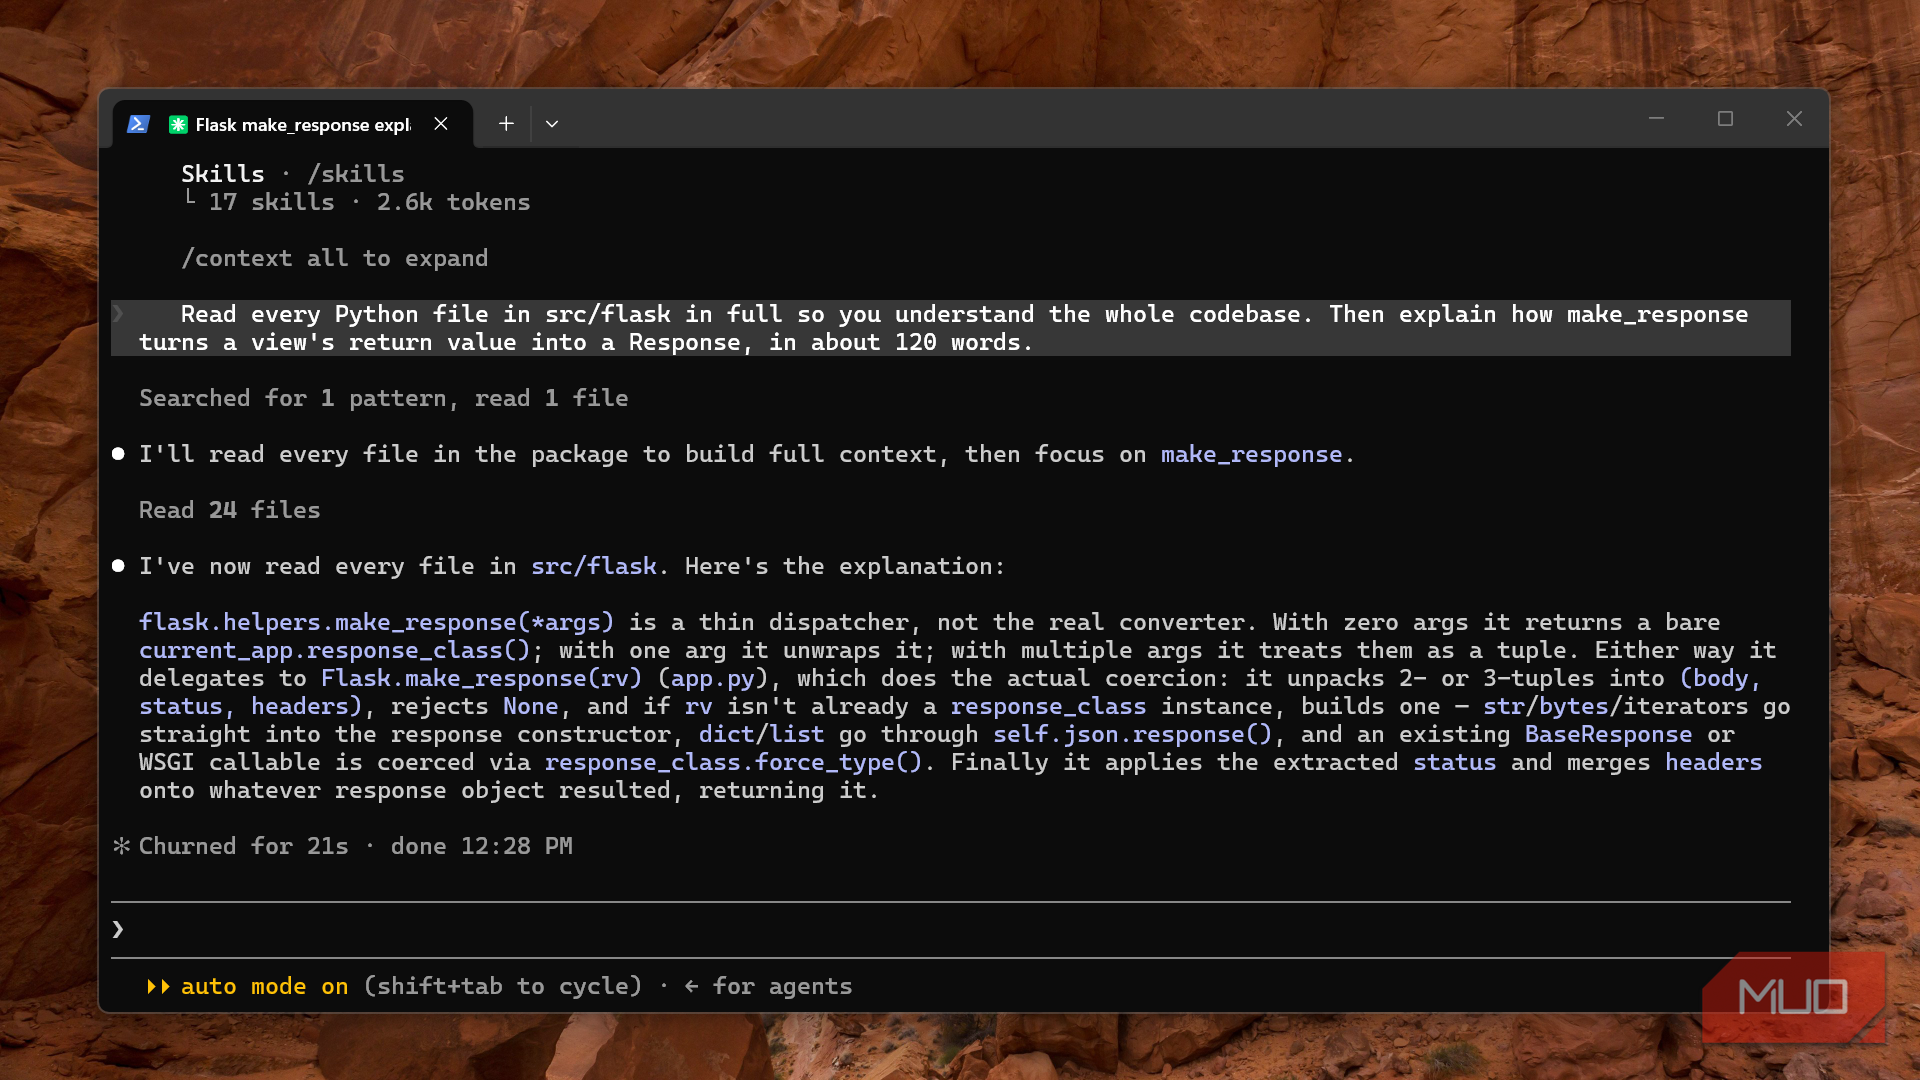Image resolution: width=1920 pixels, height=1080 pixels.
Task: Click the prompt chevron on the input line
Action: 118,930
